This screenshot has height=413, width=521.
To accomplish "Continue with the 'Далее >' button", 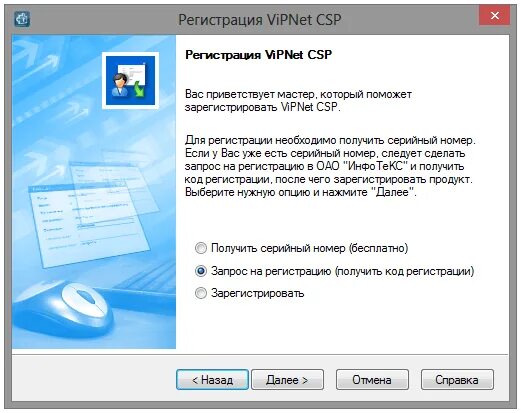I will (287, 379).
